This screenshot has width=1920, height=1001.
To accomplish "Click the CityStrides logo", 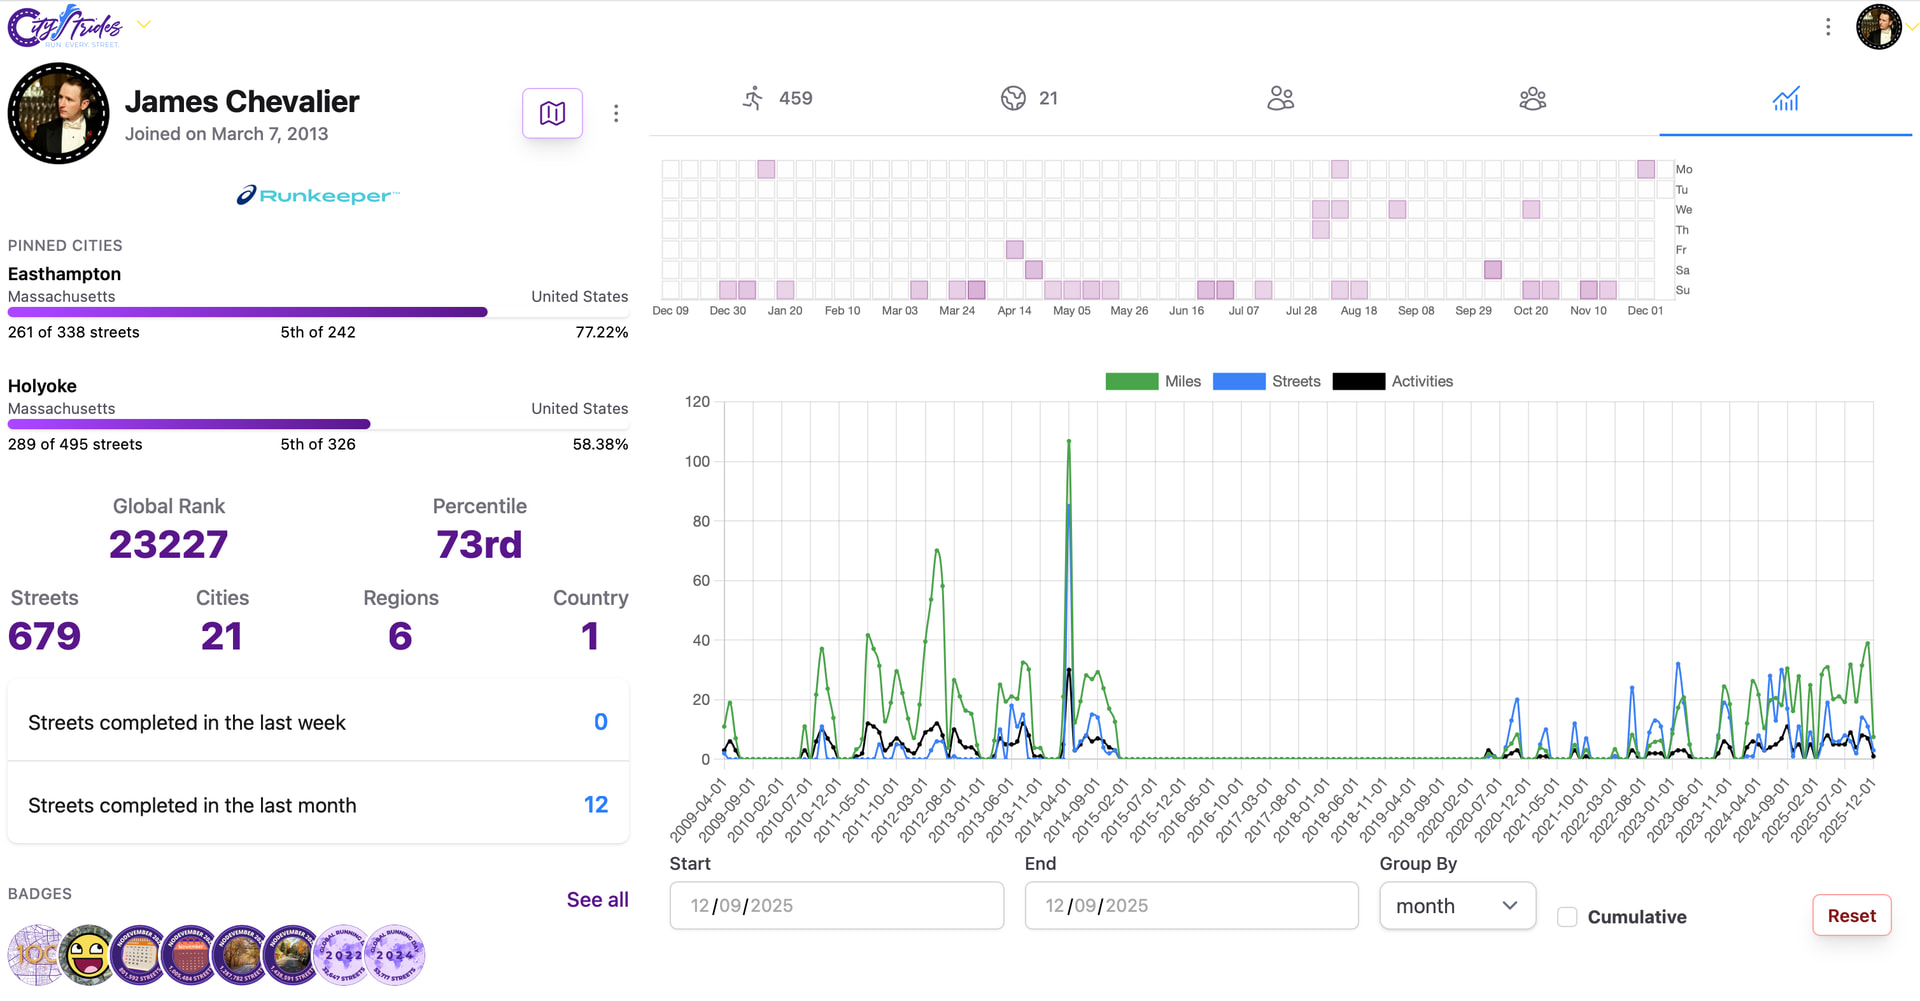I will click(x=66, y=26).
